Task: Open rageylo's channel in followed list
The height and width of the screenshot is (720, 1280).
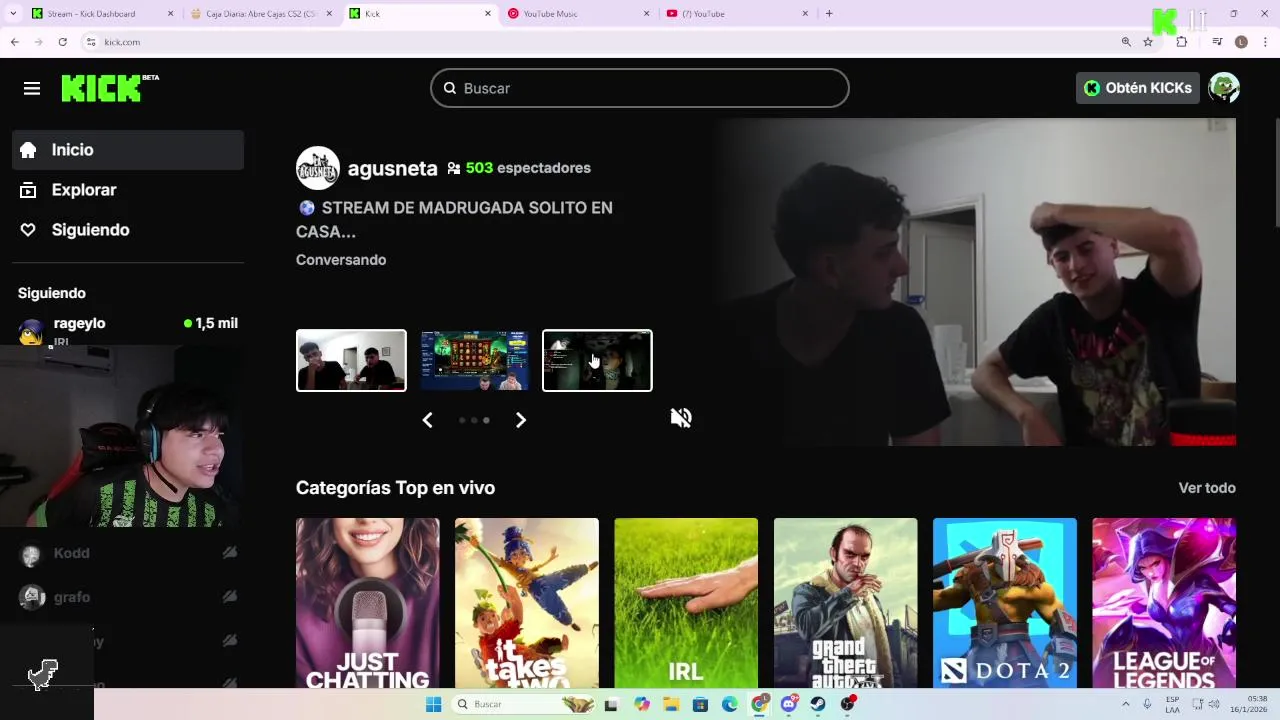Action: click(128, 328)
